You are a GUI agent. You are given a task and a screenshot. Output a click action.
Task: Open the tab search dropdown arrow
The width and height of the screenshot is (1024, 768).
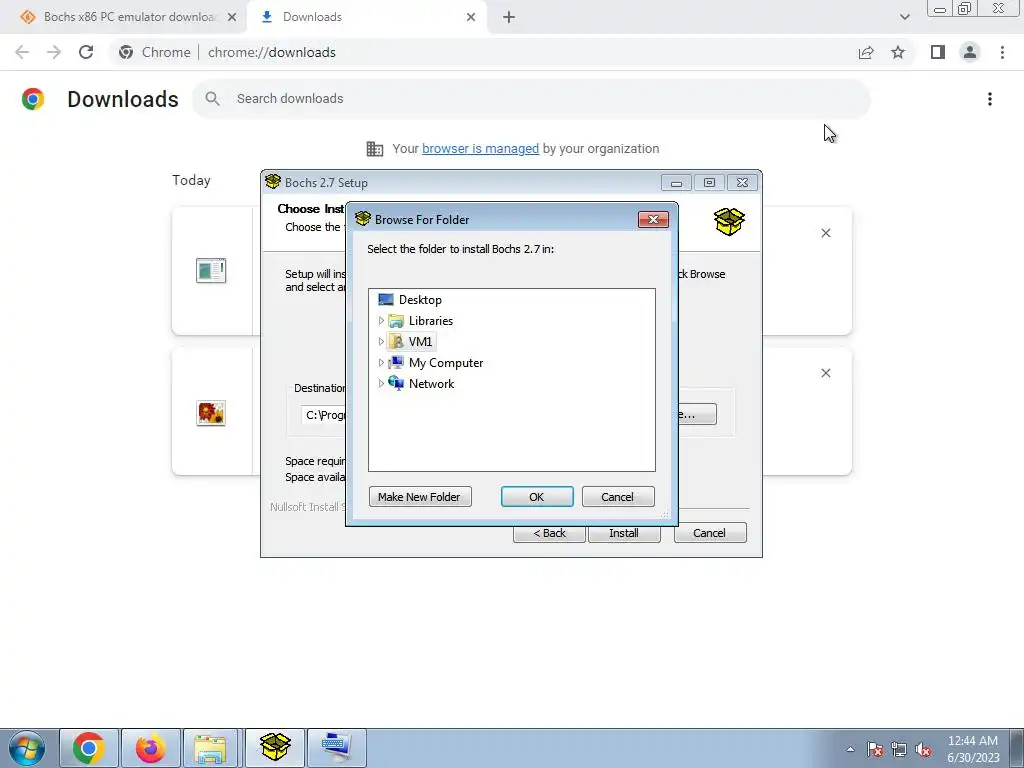click(x=904, y=17)
